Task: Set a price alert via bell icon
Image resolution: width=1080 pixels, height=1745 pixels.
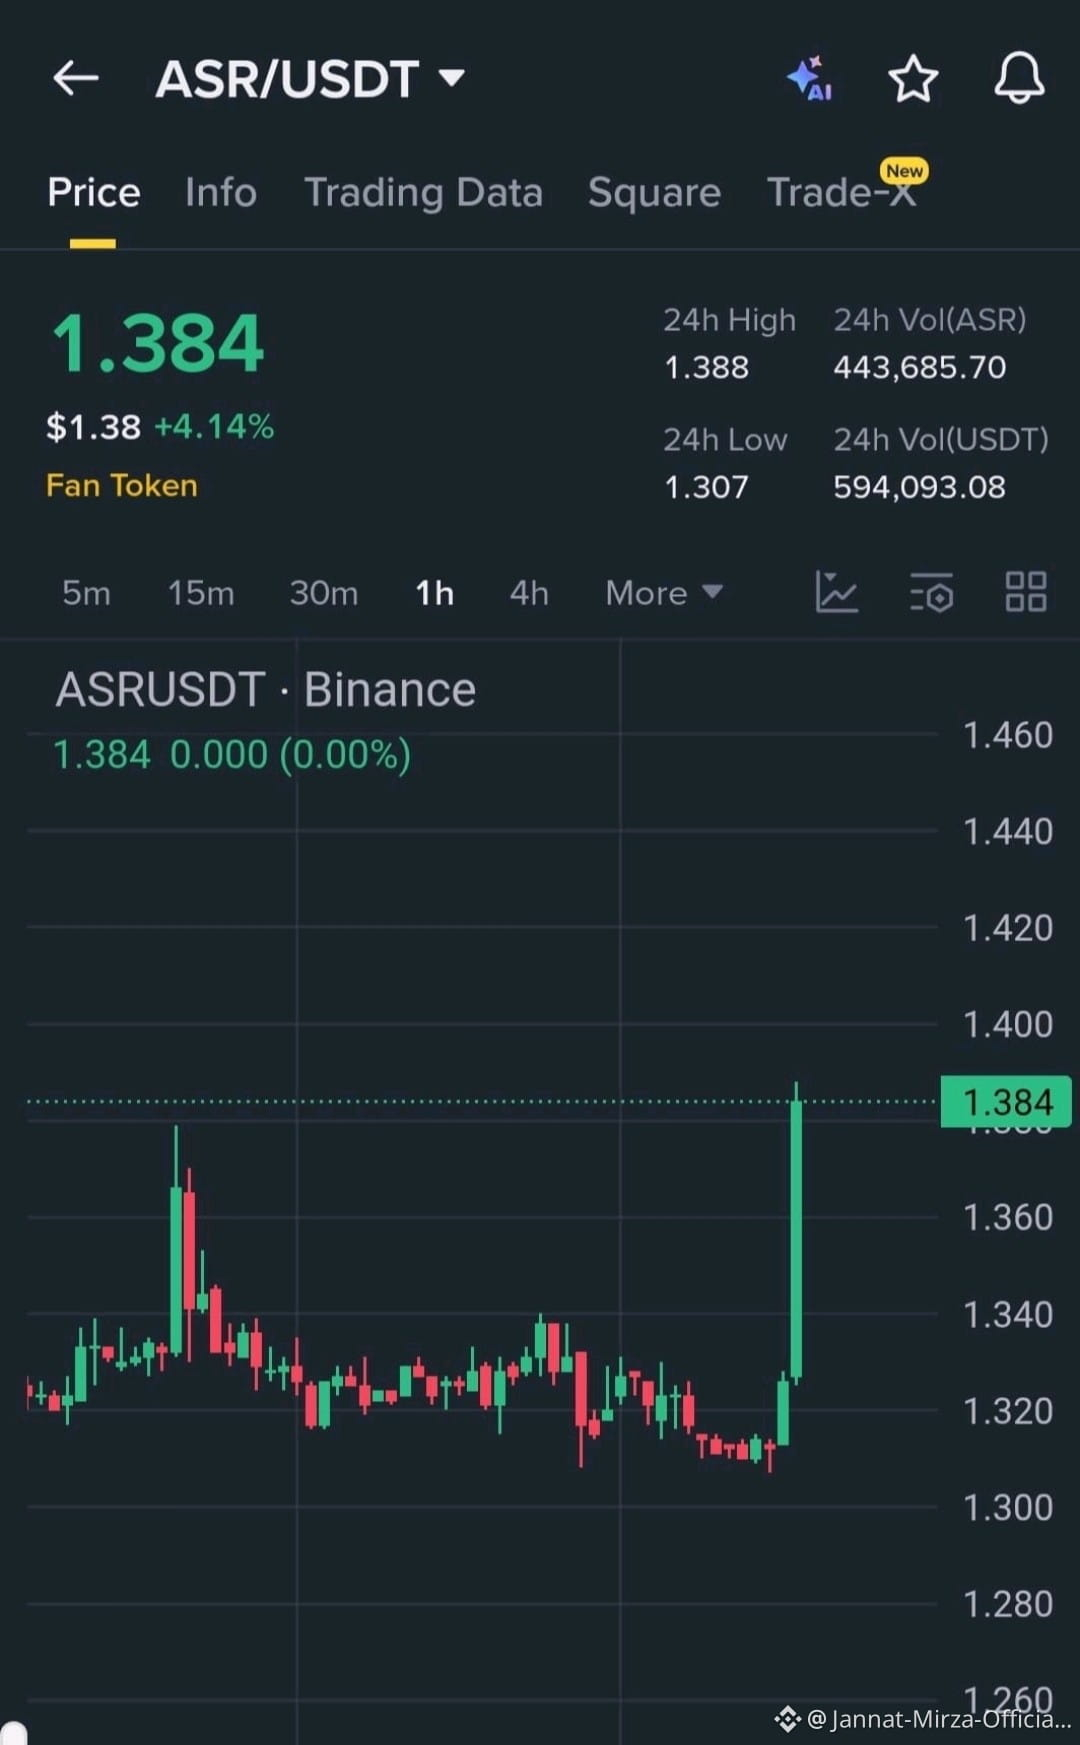Action: tap(1019, 78)
